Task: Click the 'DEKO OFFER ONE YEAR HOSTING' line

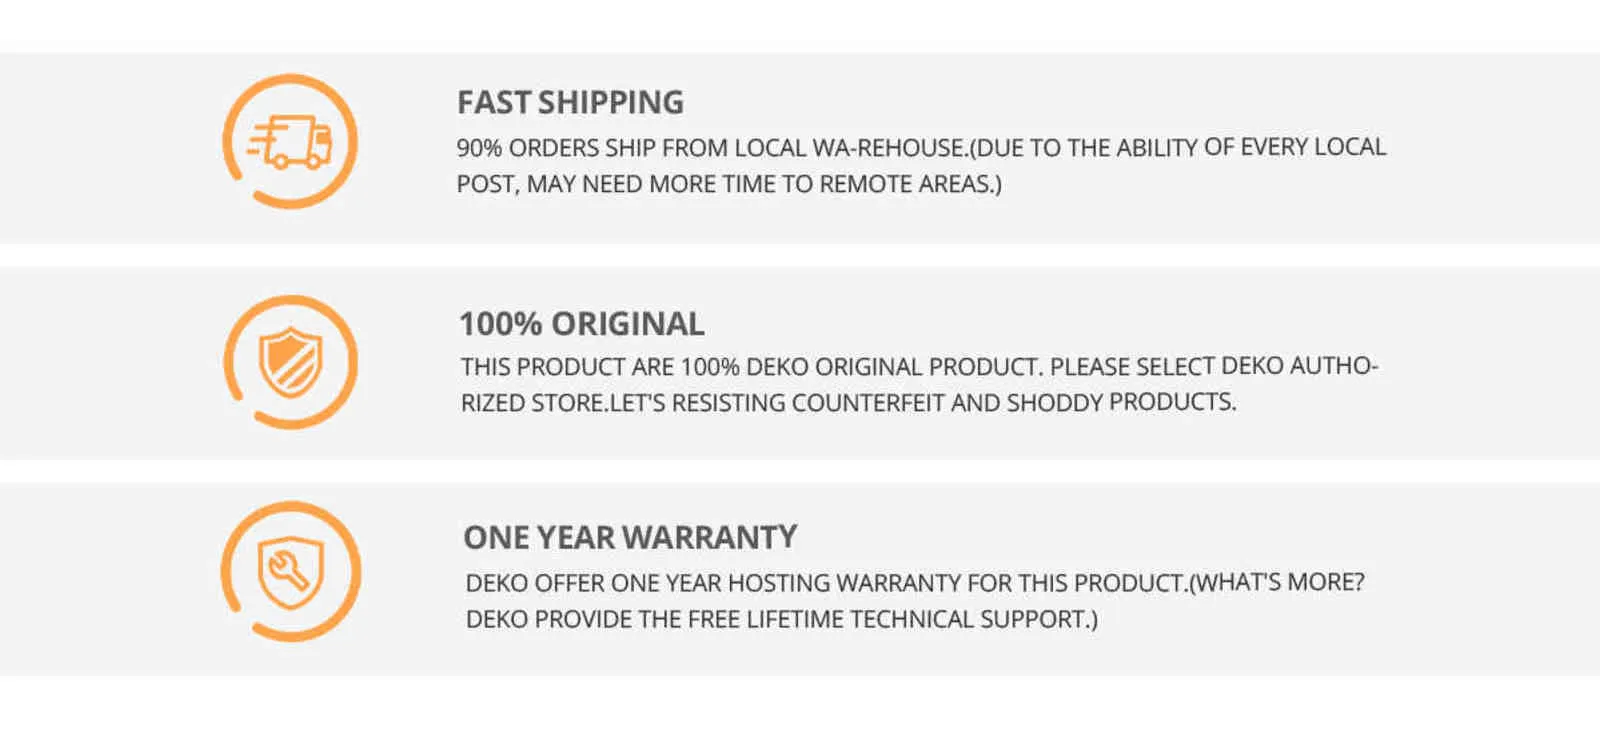Action: point(915,582)
